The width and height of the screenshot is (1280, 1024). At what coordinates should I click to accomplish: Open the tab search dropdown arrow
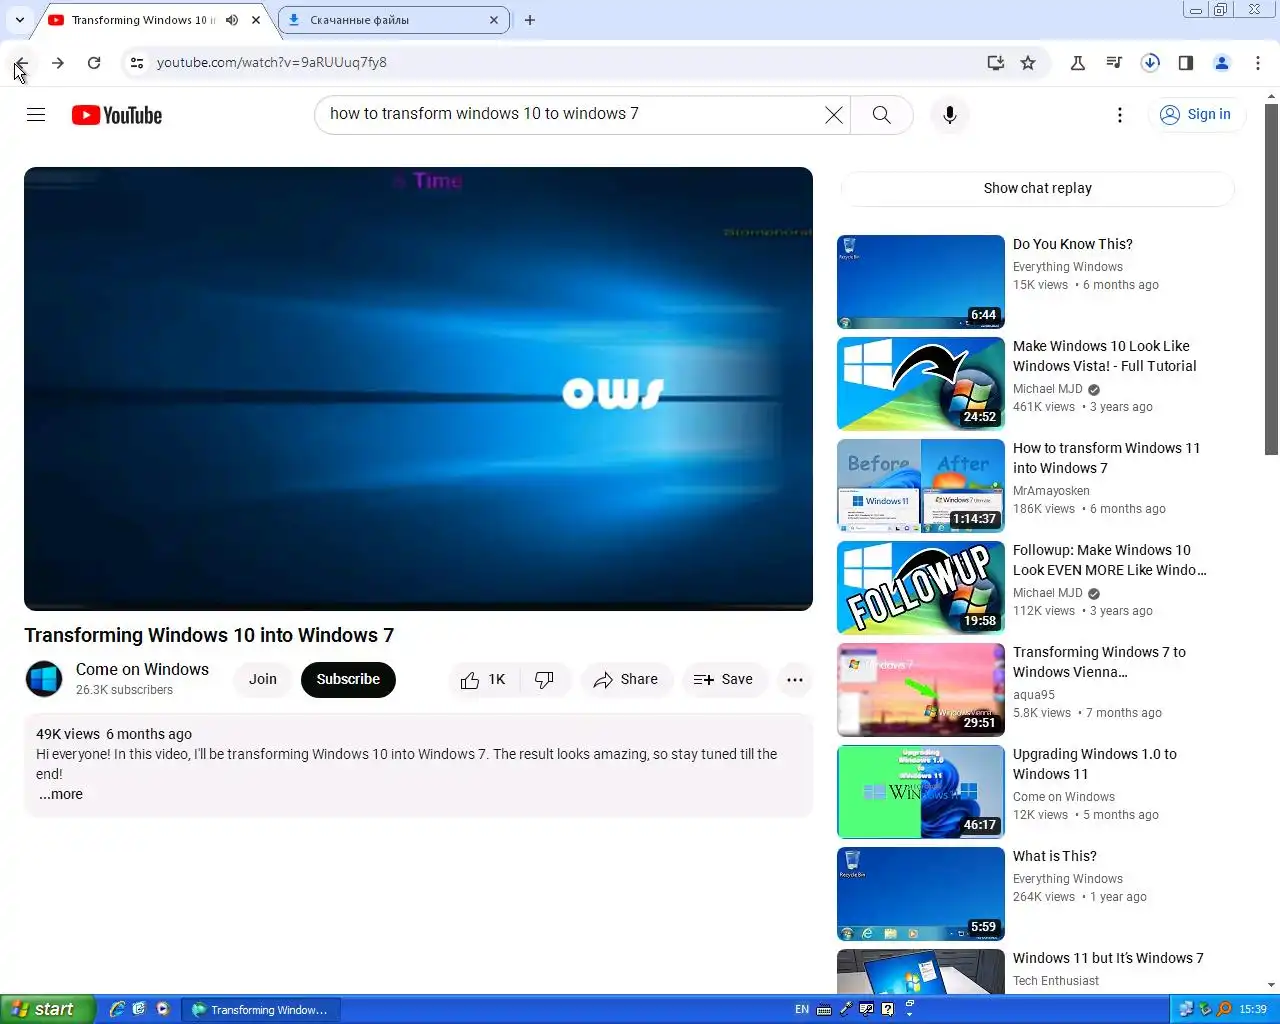[x=20, y=20]
